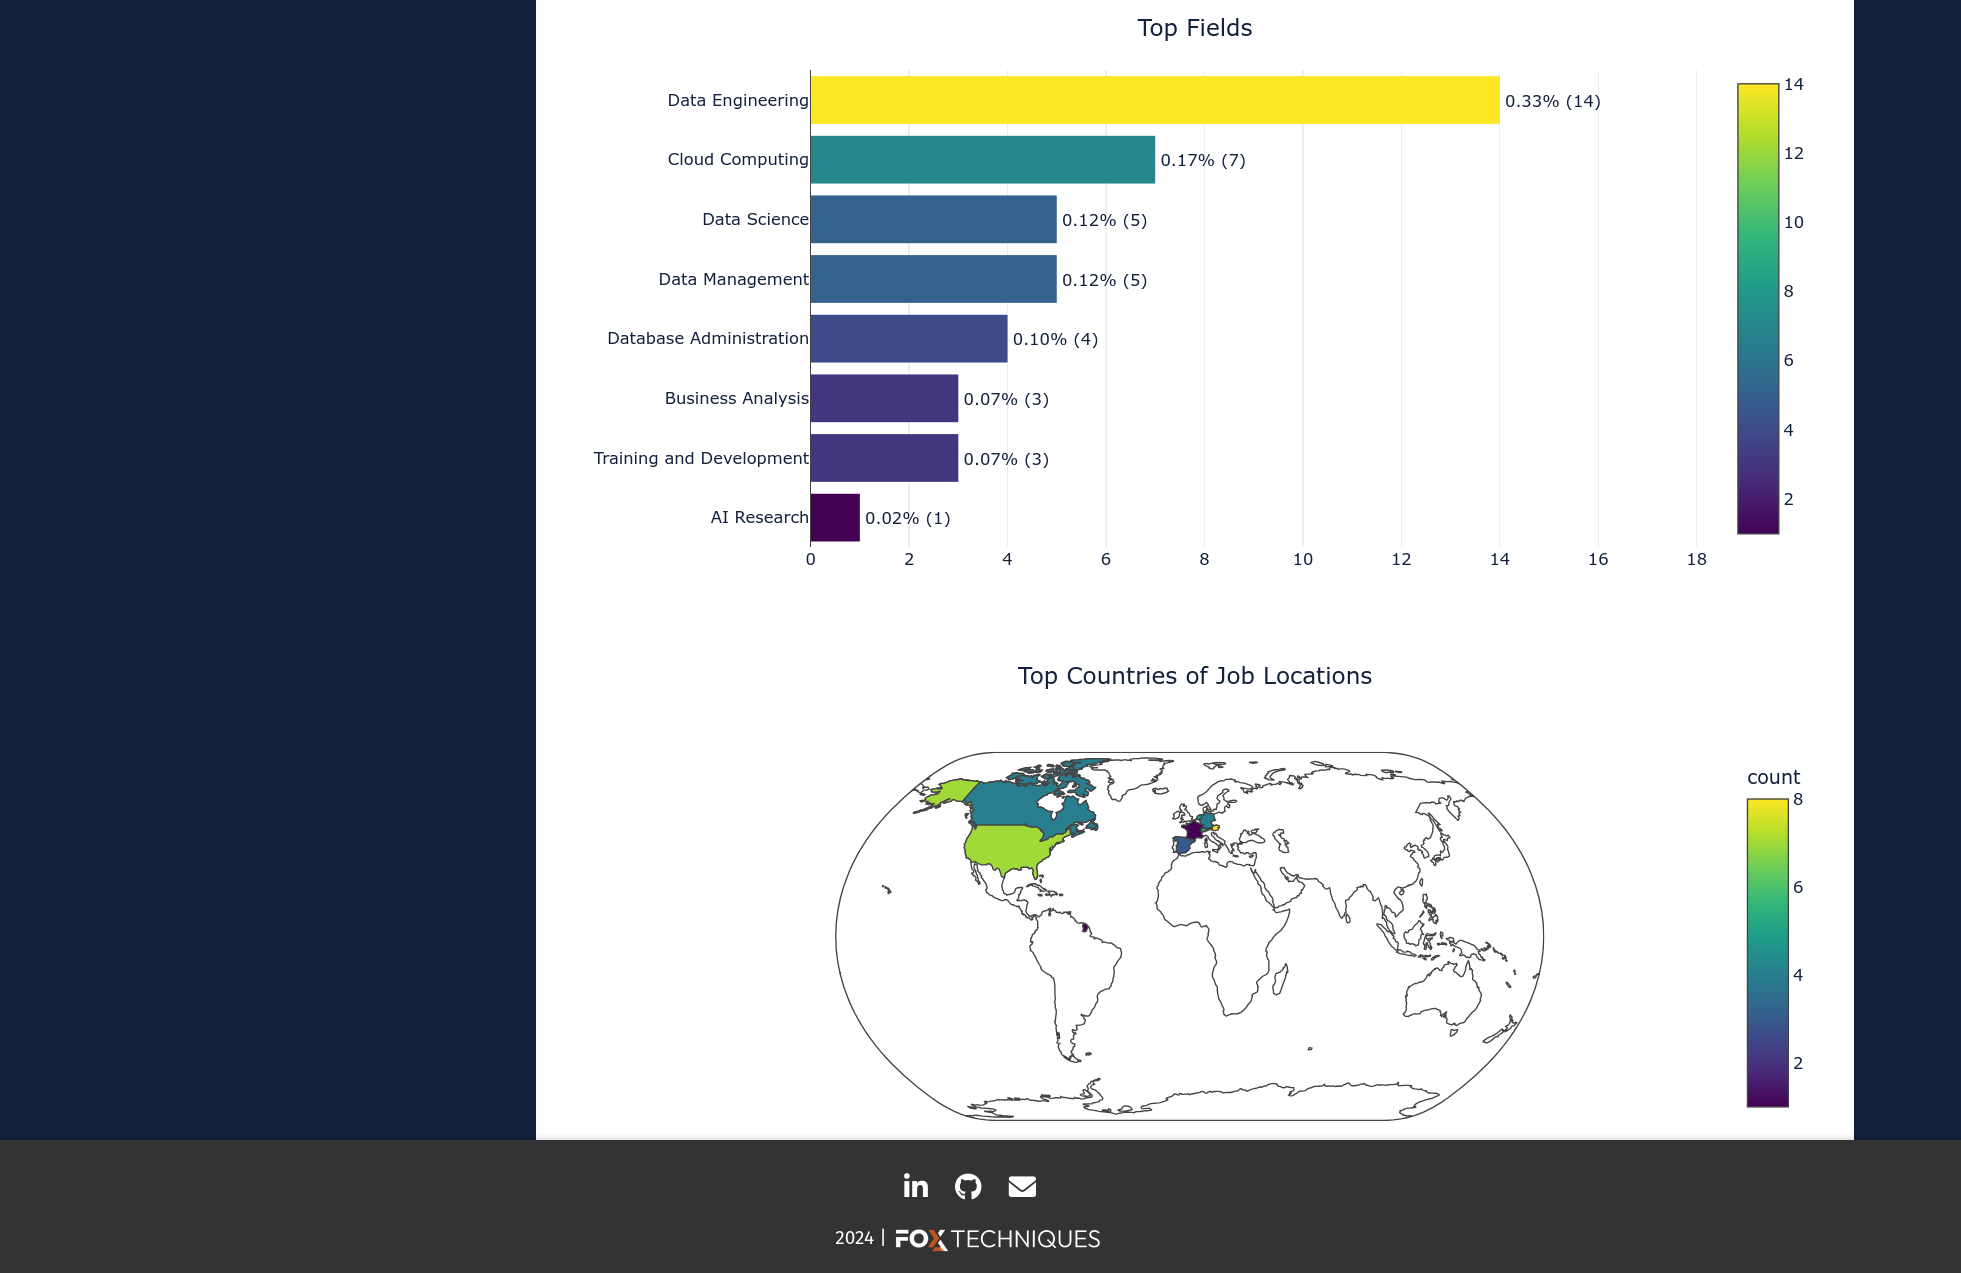Click the 'Top Fields' chart title

click(1195, 28)
